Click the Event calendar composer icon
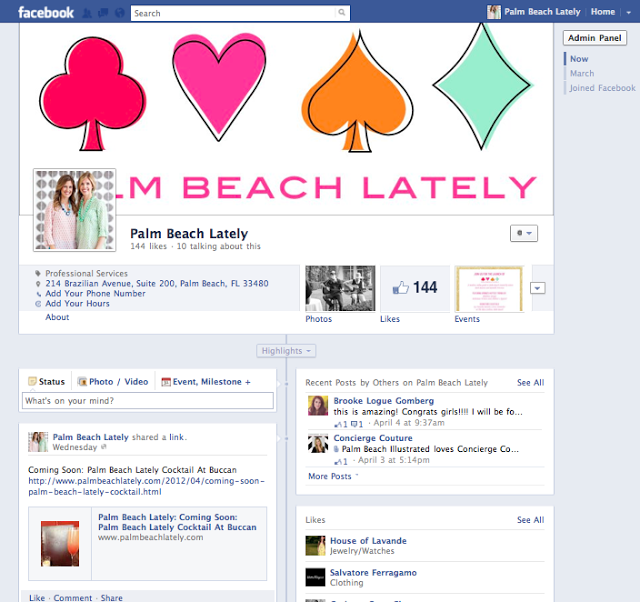Viewport: 640px width, 602px height. 166,382
